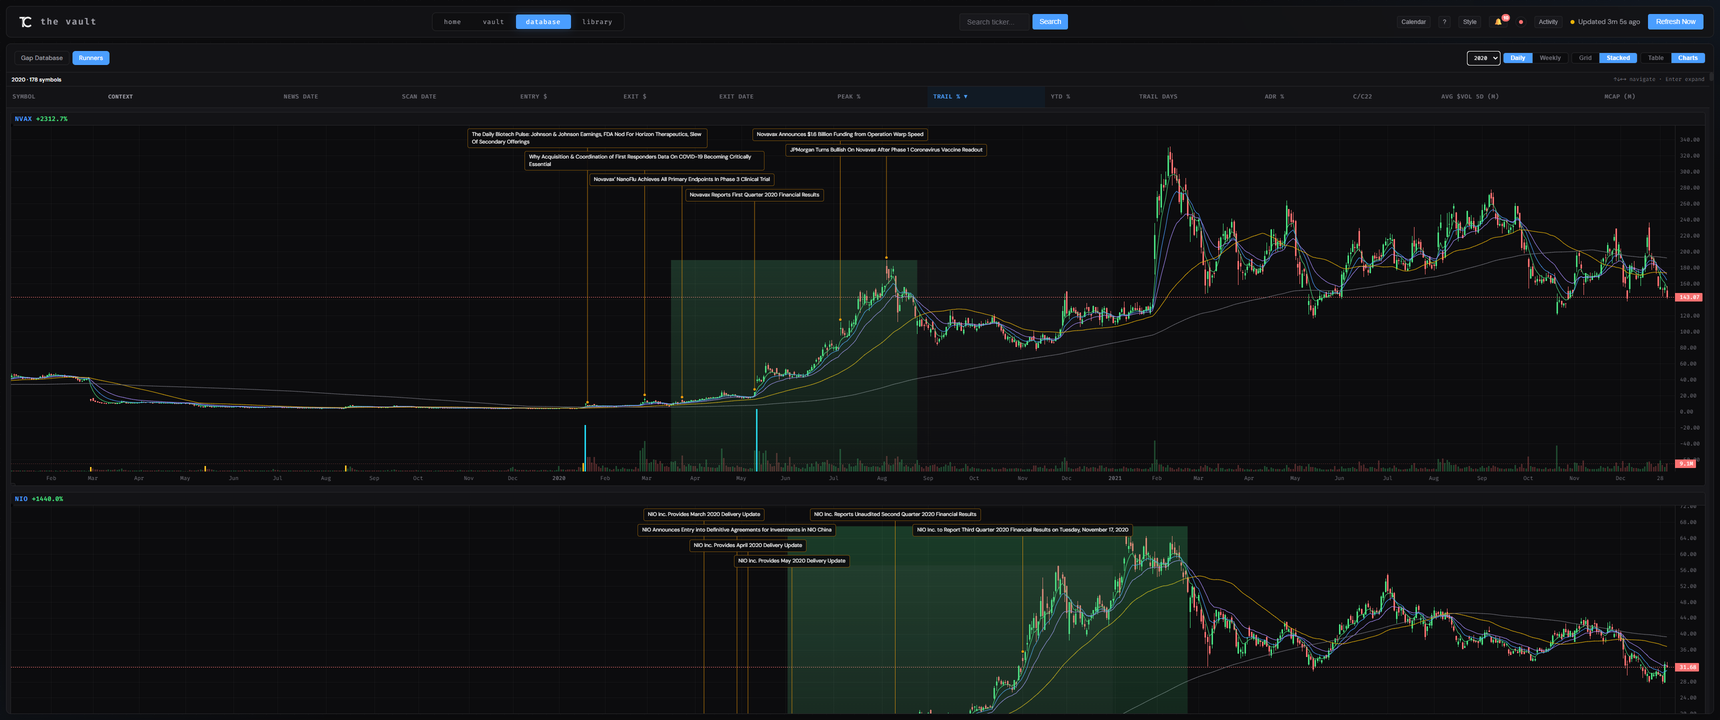Viewport: 1720px width, 720px height.
Task: Sort by TRAIL DAYS column header
Action: 1158,97
